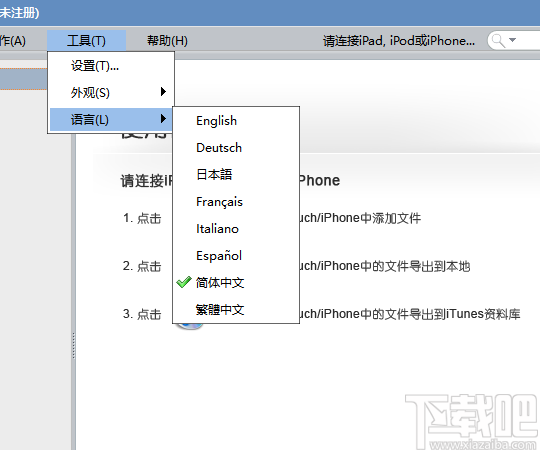Select checked 简体中文 language option
Screen dimensions: 540x450
tap(236, 283)
